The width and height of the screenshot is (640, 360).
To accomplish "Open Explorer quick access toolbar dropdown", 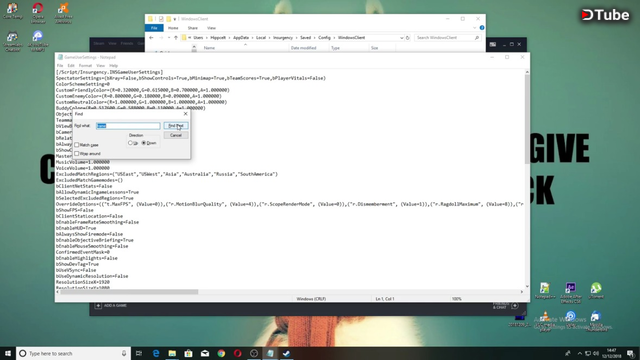I will [175, 19].
